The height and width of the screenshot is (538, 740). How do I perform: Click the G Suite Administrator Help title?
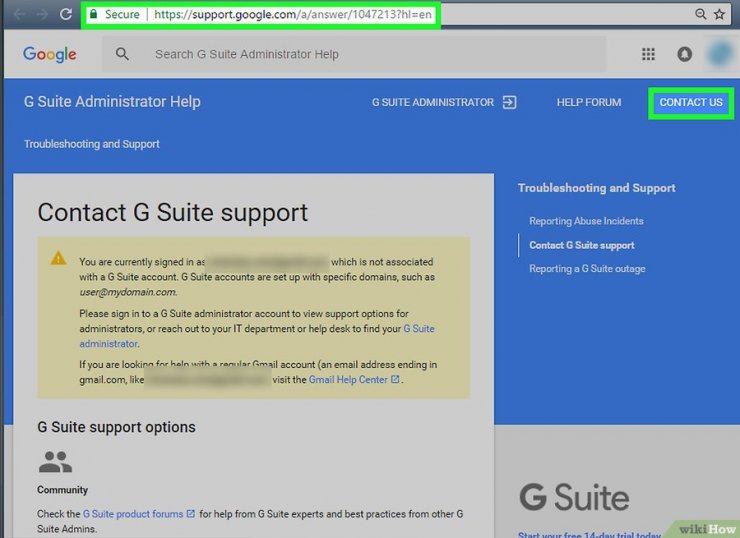(x=112, y=101)
